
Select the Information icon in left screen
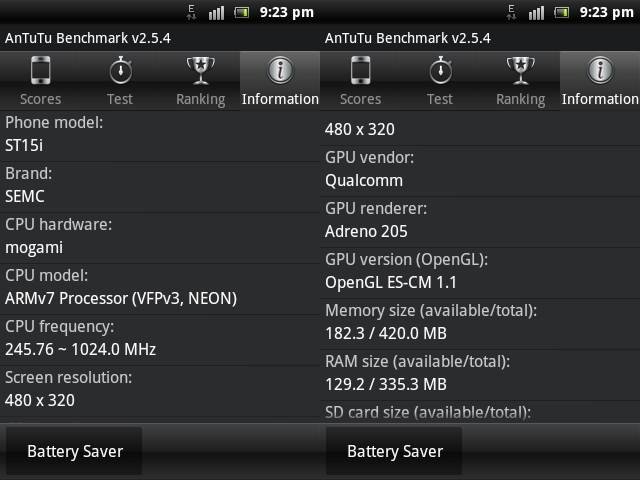pyautogui.click(x=280, y=70)
